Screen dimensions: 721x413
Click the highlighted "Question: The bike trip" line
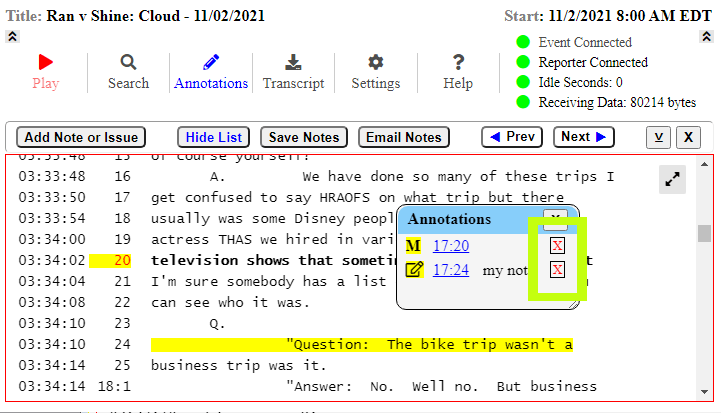coord(362,344)
